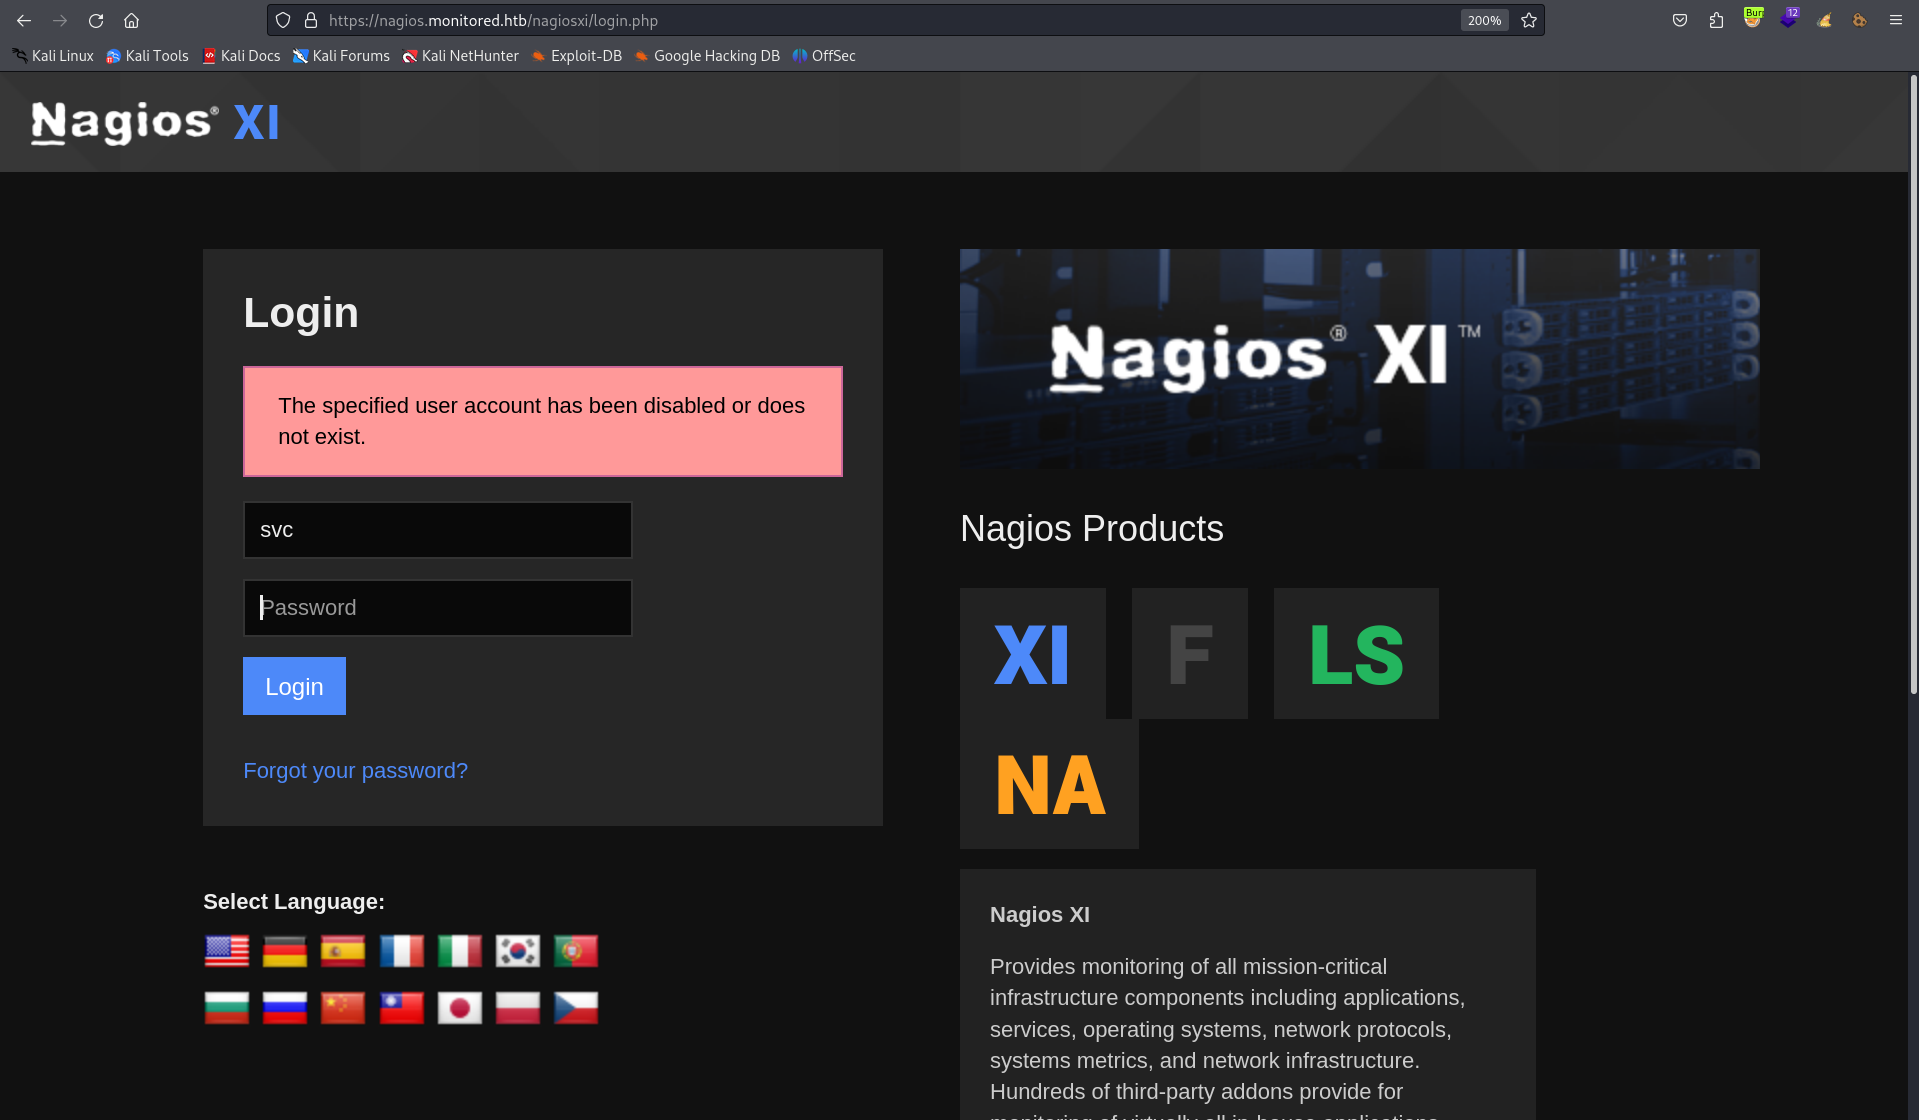
Task: Open the OffSec bookmark
Action: (824, 56)
